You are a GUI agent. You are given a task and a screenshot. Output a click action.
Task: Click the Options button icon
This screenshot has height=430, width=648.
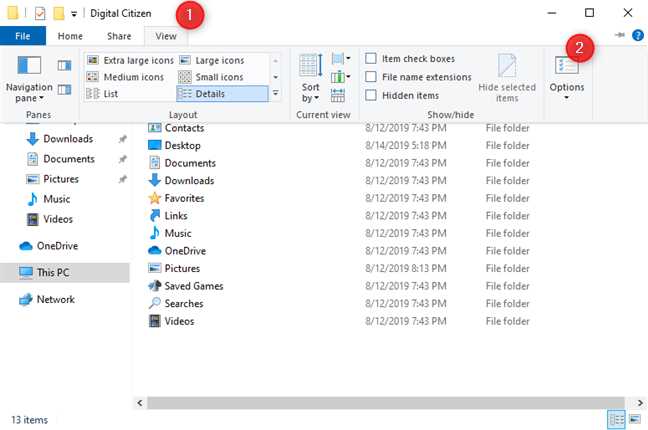[x=567, y=65]
